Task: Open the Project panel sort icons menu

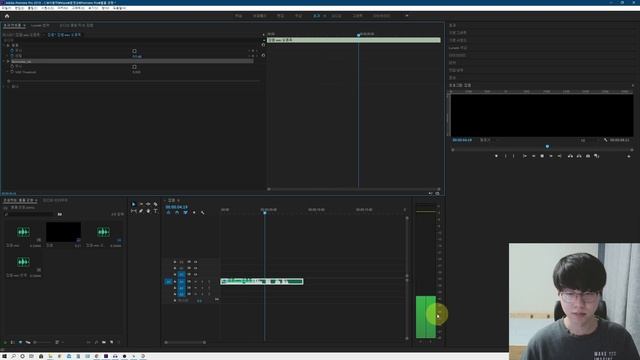Action: (57, 342)
